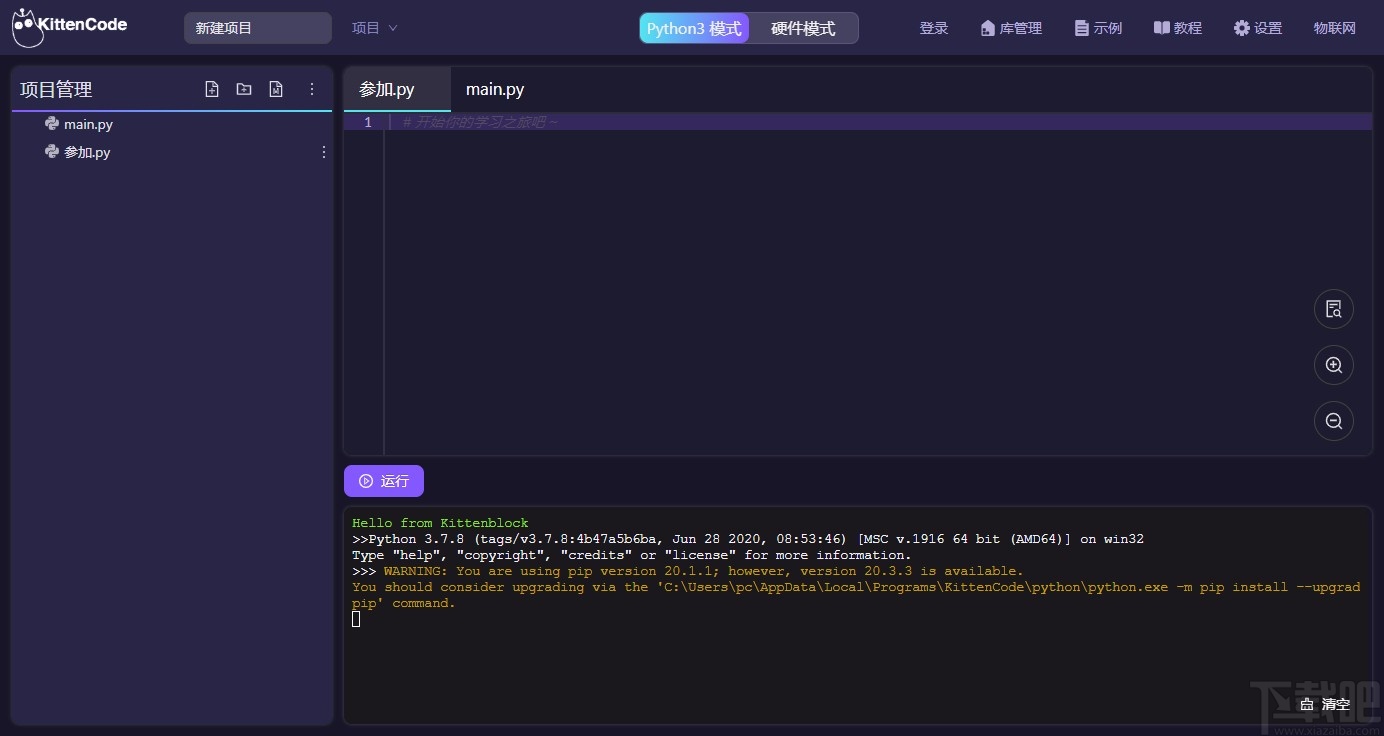Open the 物联网 IoT menu
1384x736 pixels.
pyautogui.click(x=1335, y=28)
